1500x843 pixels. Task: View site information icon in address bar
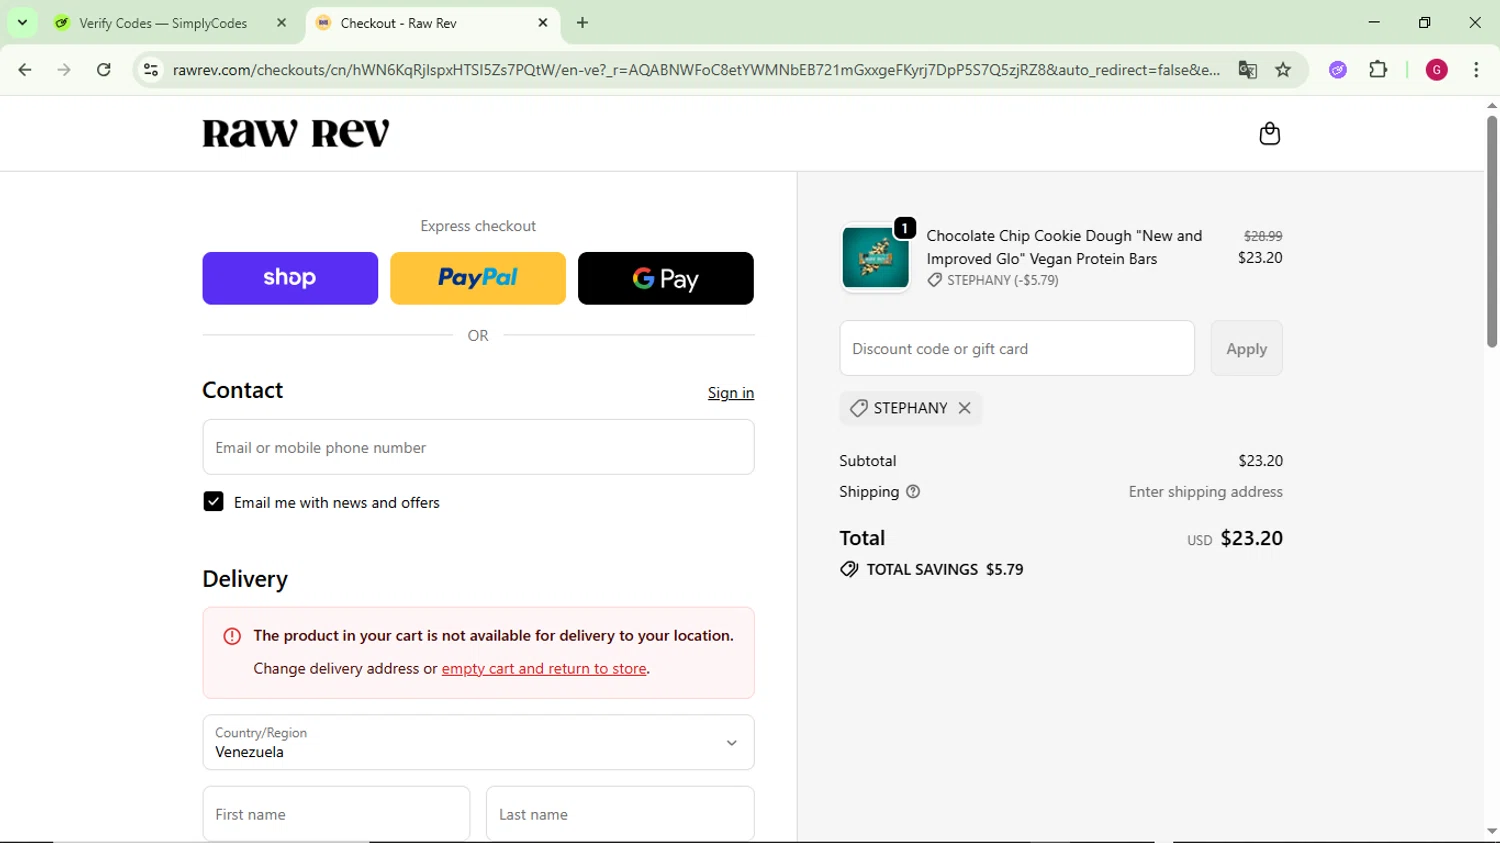click(x=151, y=70)
